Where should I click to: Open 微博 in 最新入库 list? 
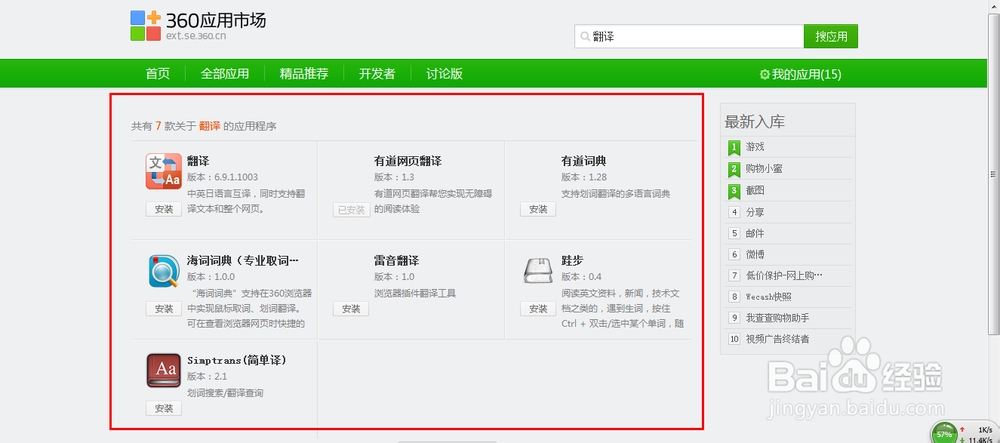point(755,254)
